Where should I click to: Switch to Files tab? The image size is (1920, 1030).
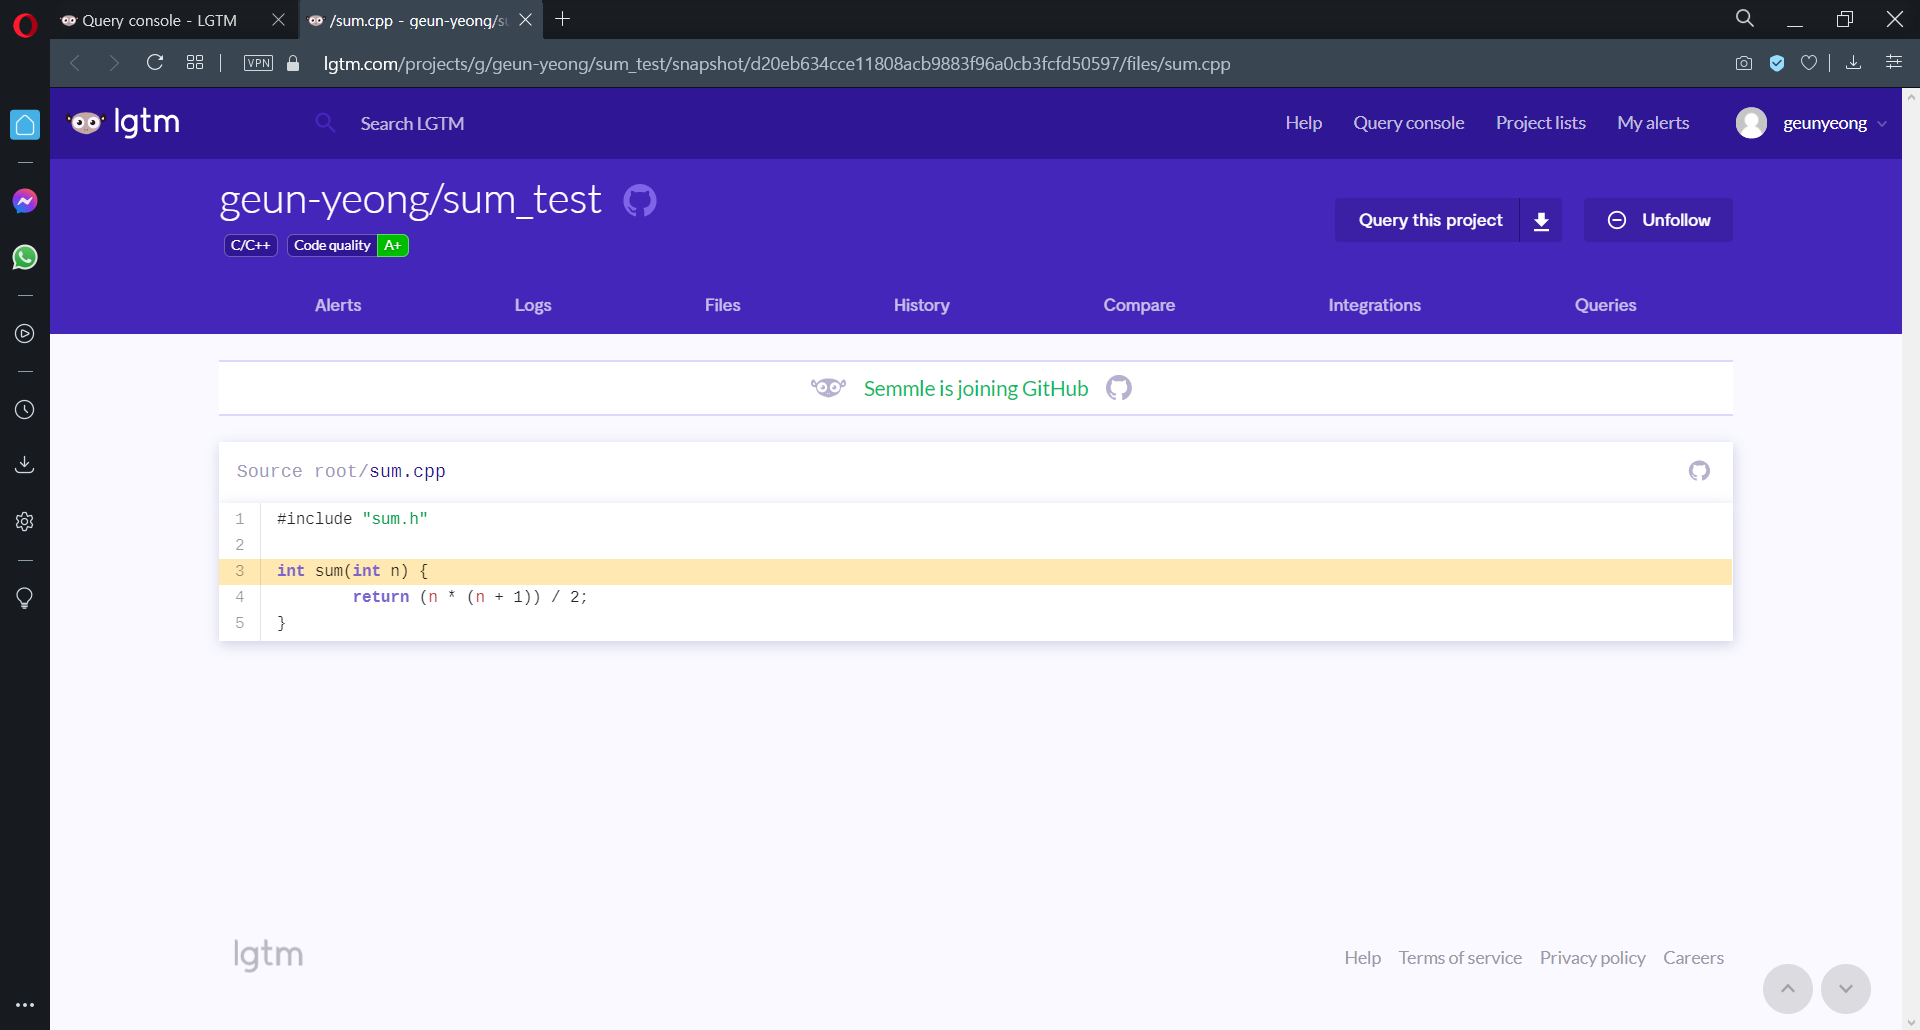coord(722,305)
